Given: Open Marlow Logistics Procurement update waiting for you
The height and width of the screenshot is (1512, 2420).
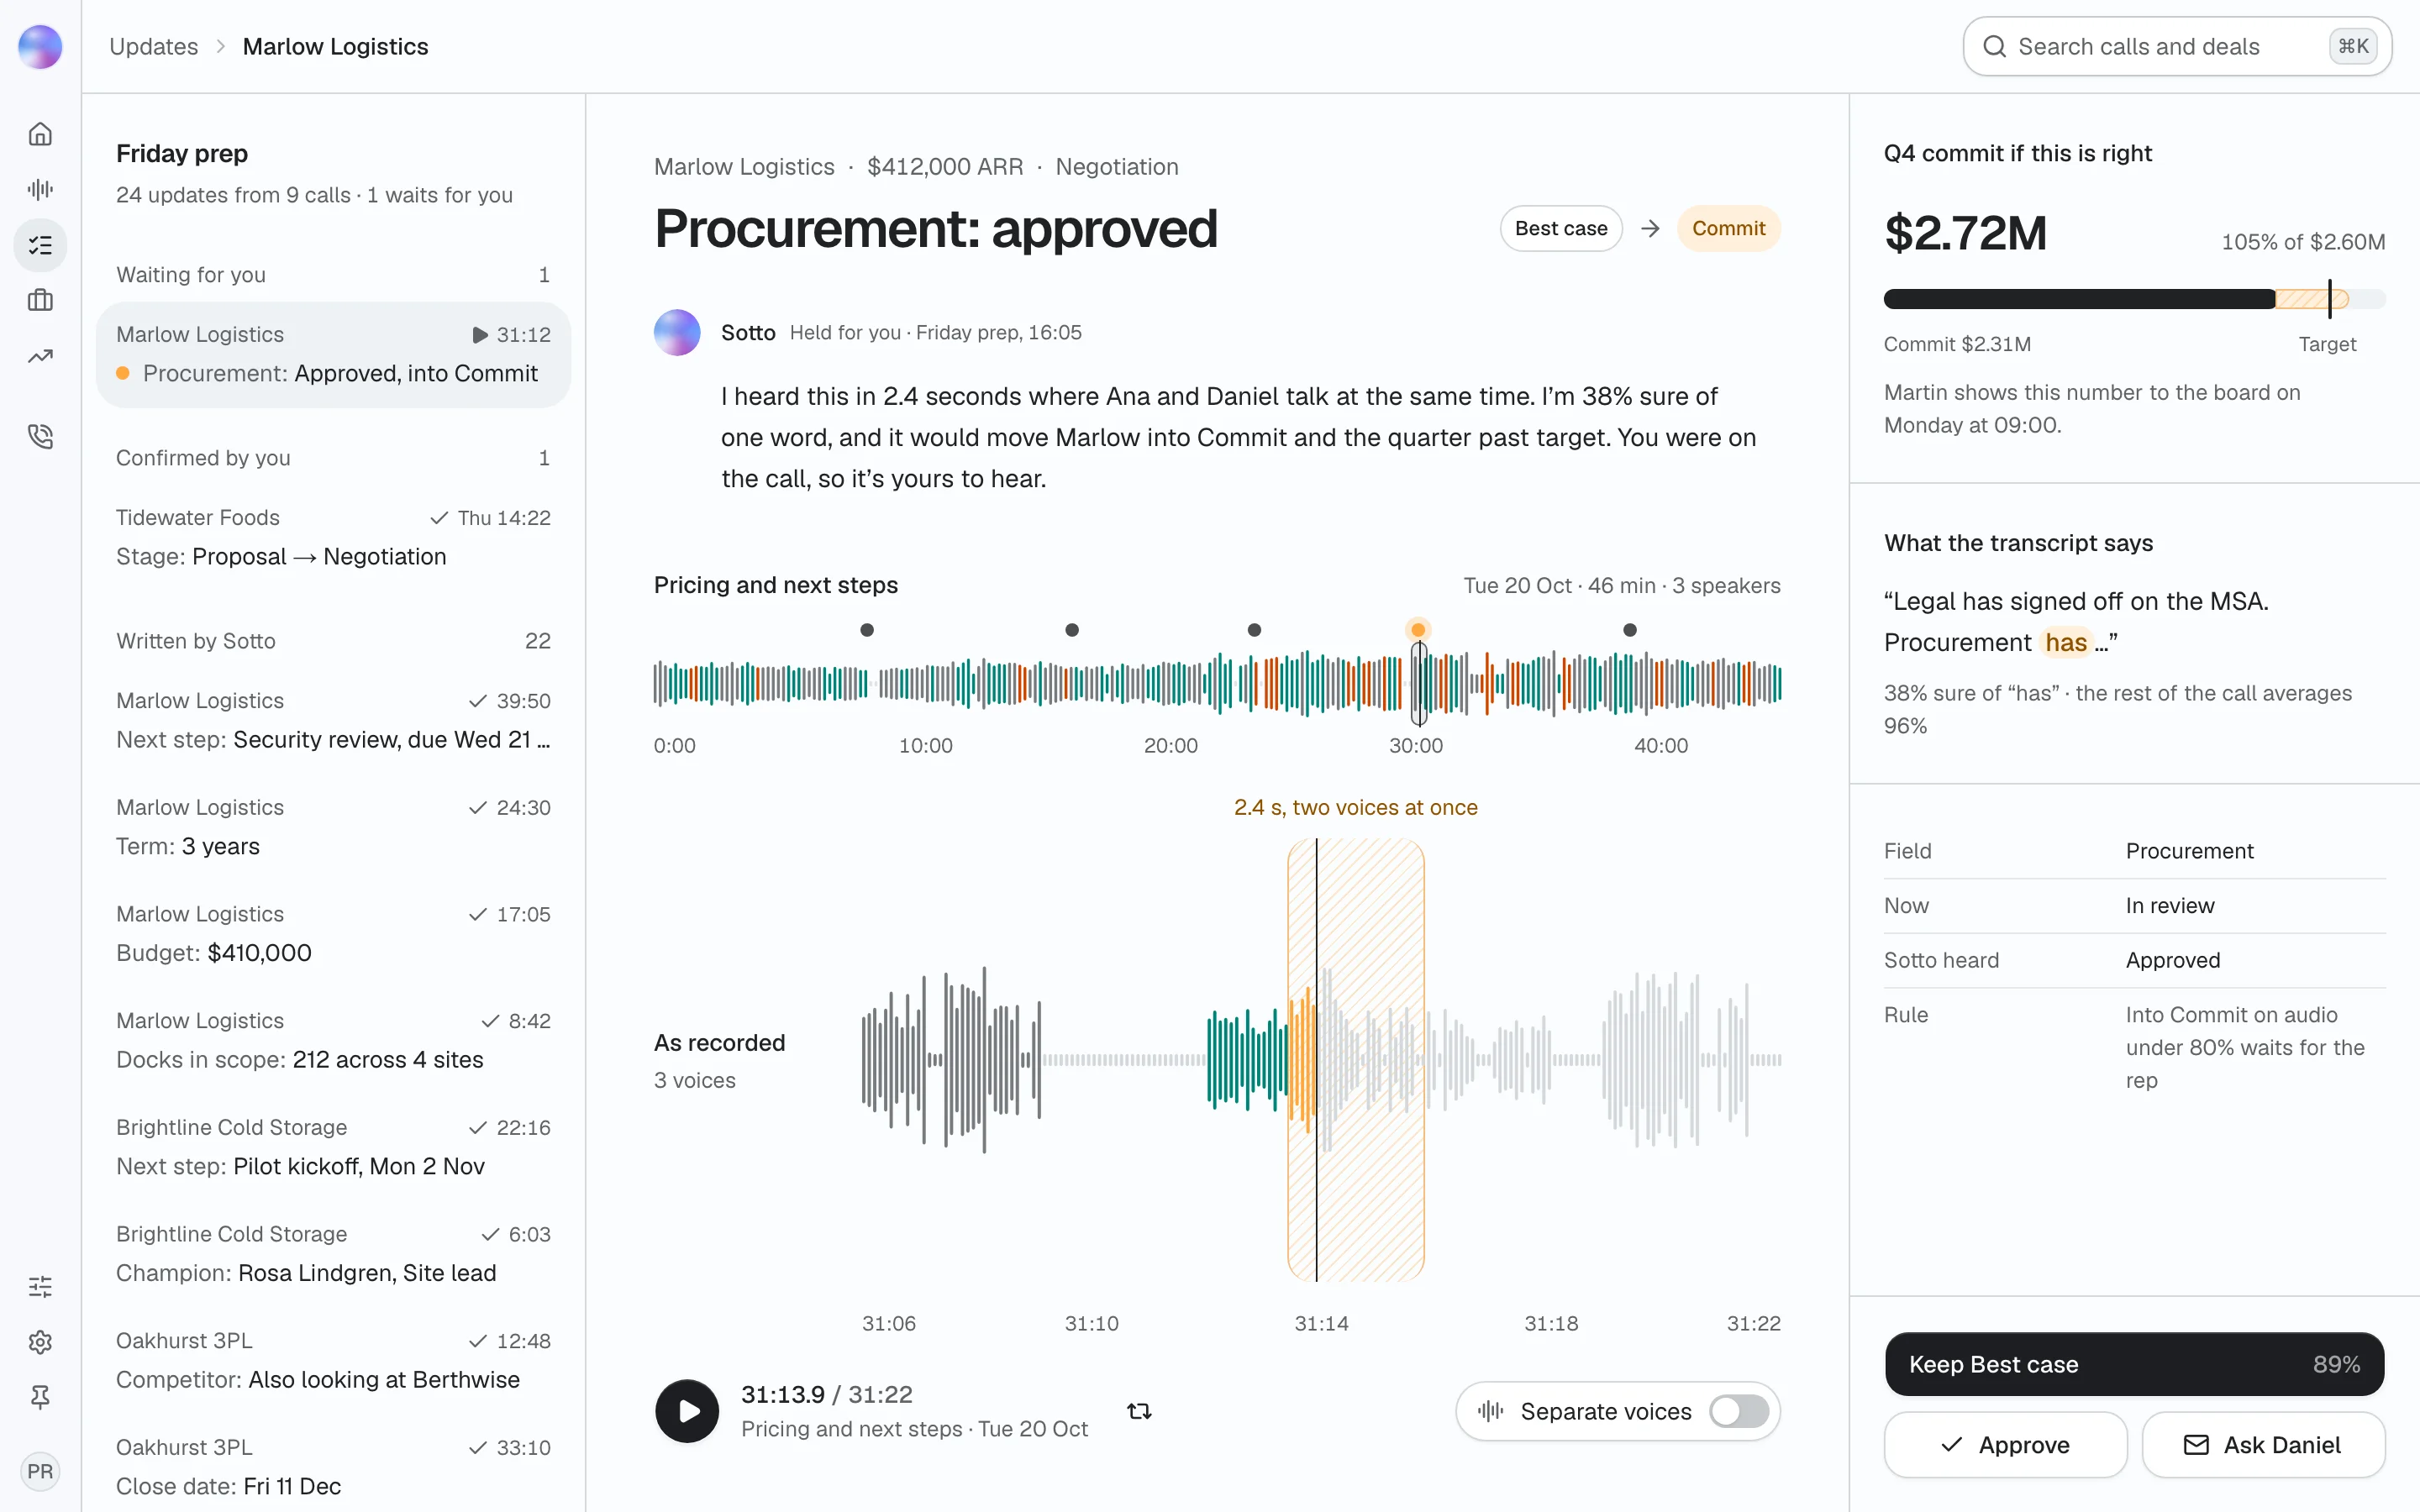Looking at the screenshot, I should click(x=333, y=354).
